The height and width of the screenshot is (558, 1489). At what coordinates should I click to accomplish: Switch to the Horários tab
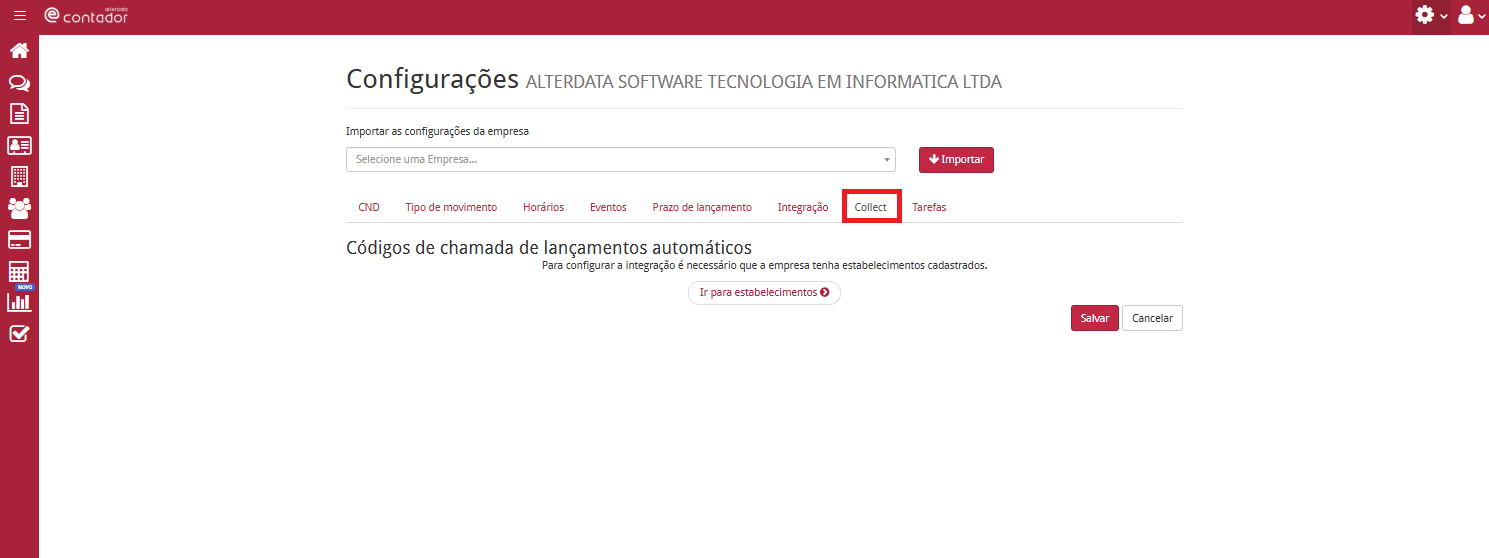(543, 207)
